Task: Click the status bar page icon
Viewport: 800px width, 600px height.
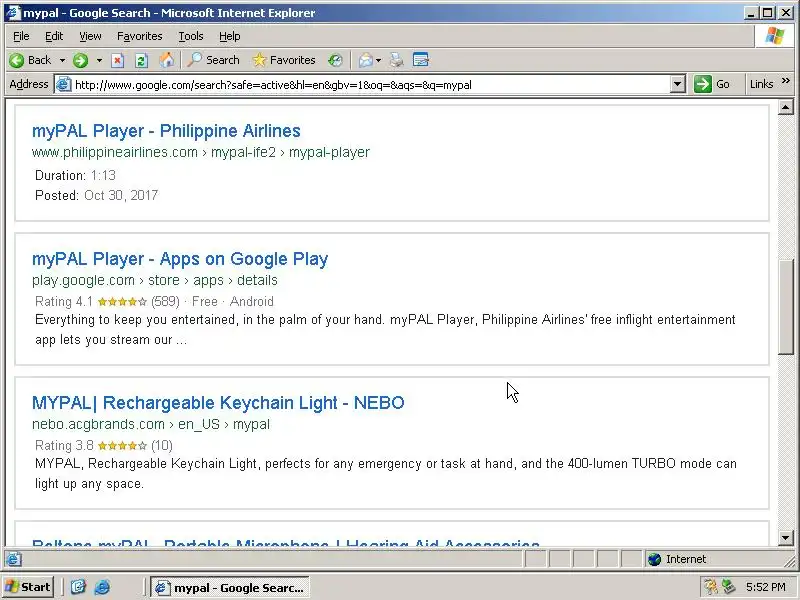Action: coord(14,559)
